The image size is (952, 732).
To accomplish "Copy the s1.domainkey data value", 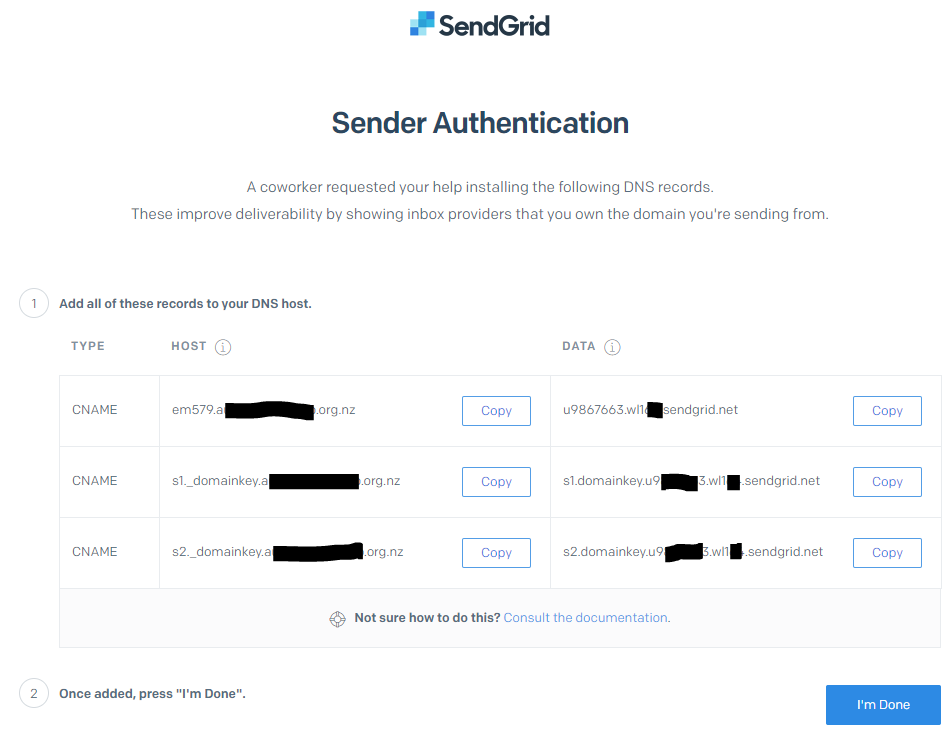I will click(x=887, y=482).
